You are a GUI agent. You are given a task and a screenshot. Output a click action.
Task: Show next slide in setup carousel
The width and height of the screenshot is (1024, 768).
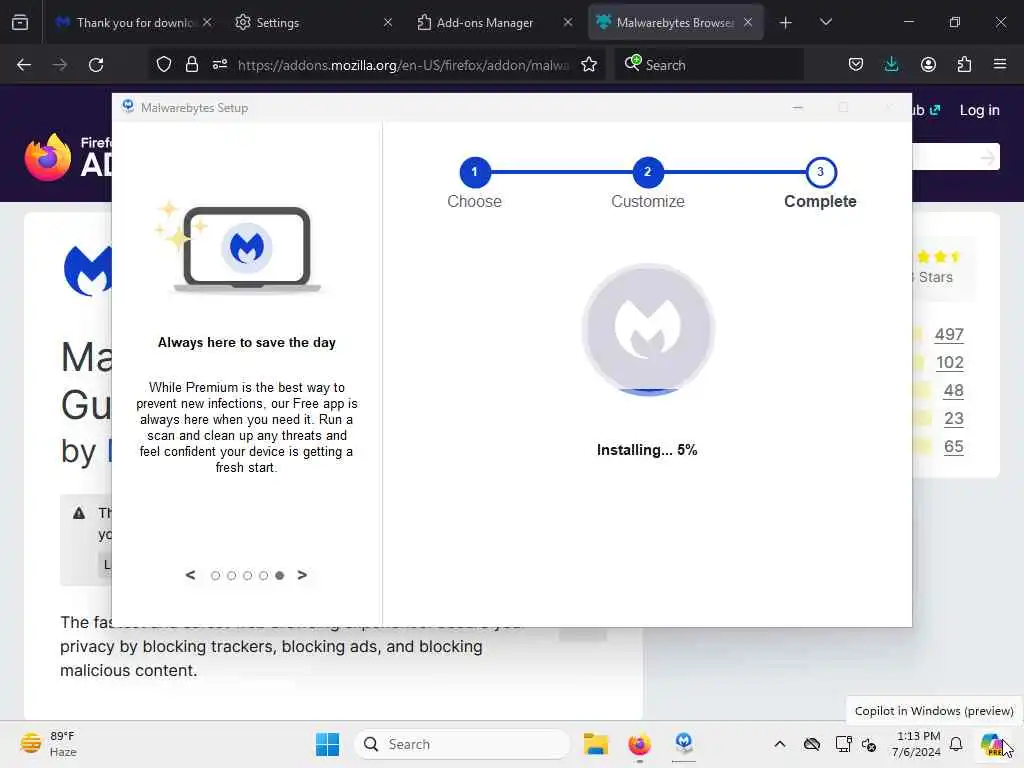(302, 575)
